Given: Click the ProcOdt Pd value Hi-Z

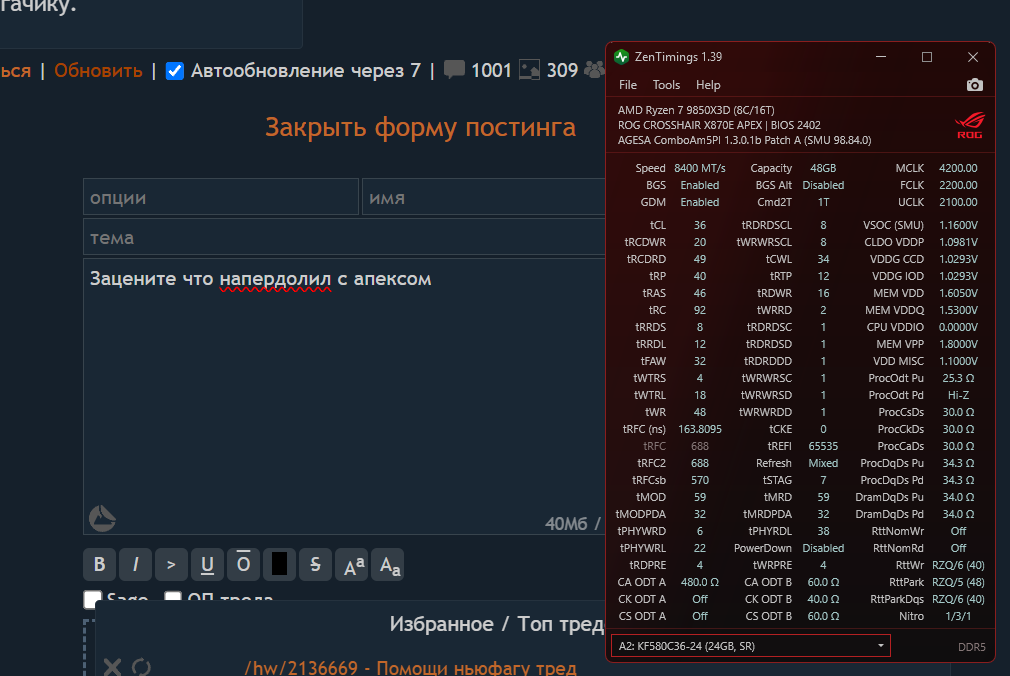Looking at the screenshot, I should pos(958,395).
